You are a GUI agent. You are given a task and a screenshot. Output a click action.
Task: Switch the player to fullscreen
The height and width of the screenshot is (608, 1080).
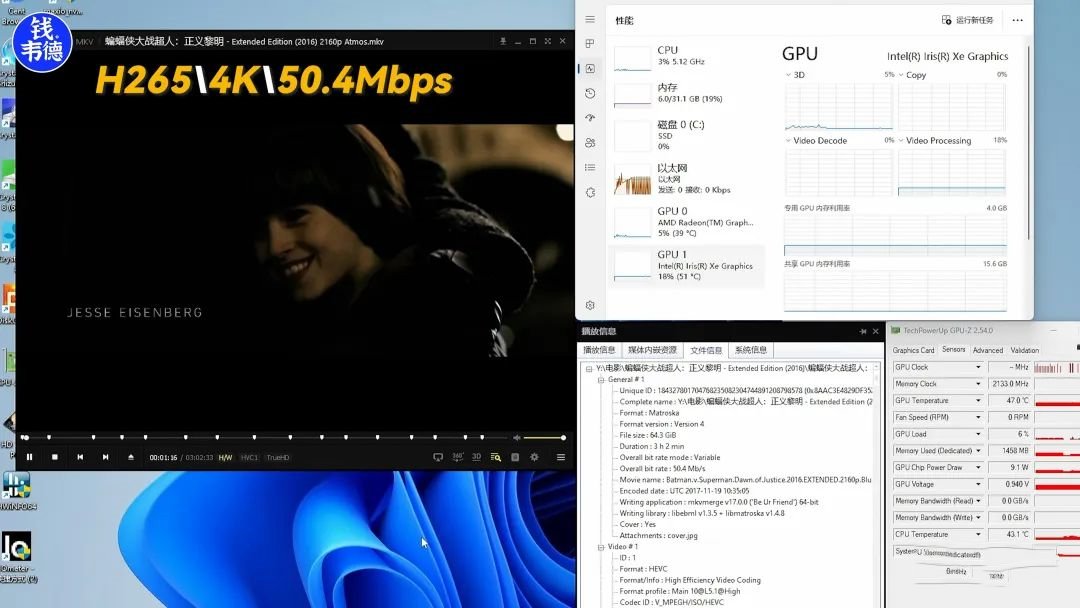pos(548,41)
